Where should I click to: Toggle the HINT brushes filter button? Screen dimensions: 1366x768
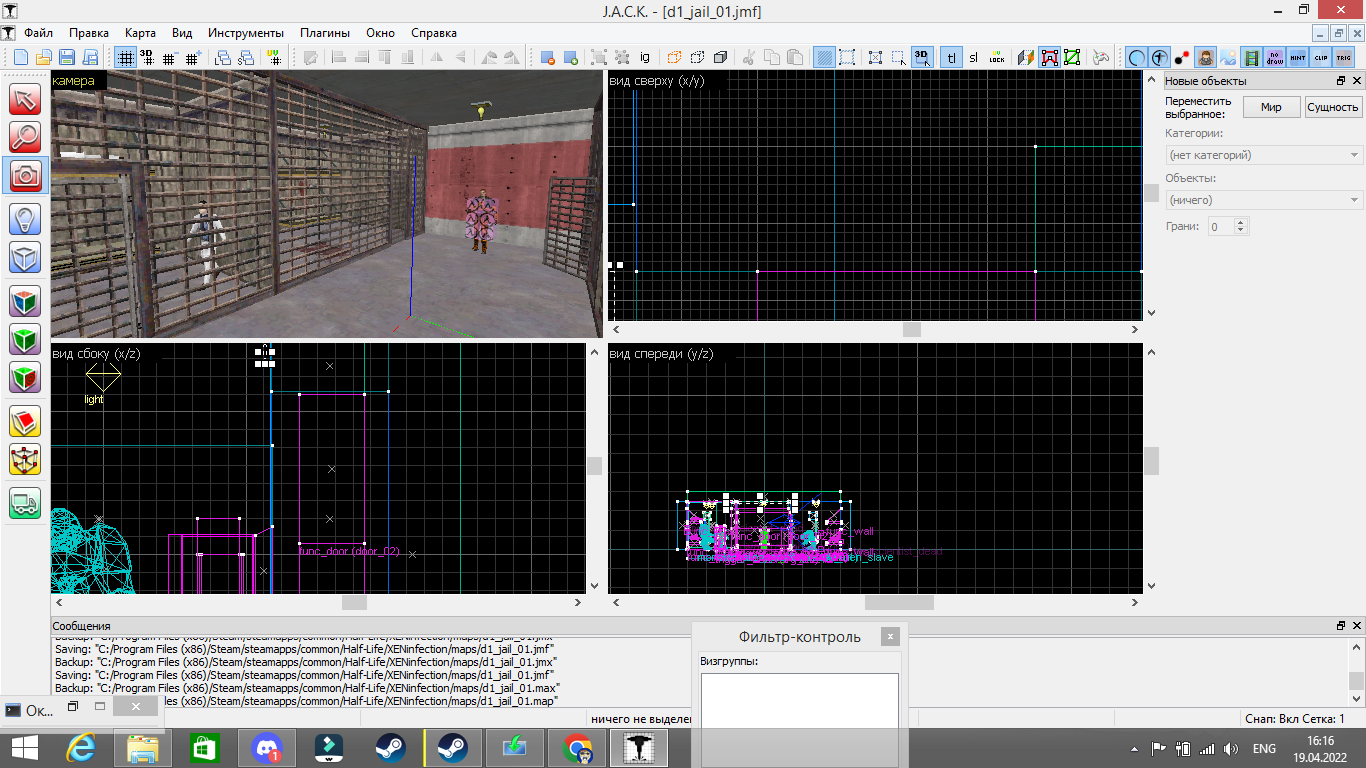1298,57
